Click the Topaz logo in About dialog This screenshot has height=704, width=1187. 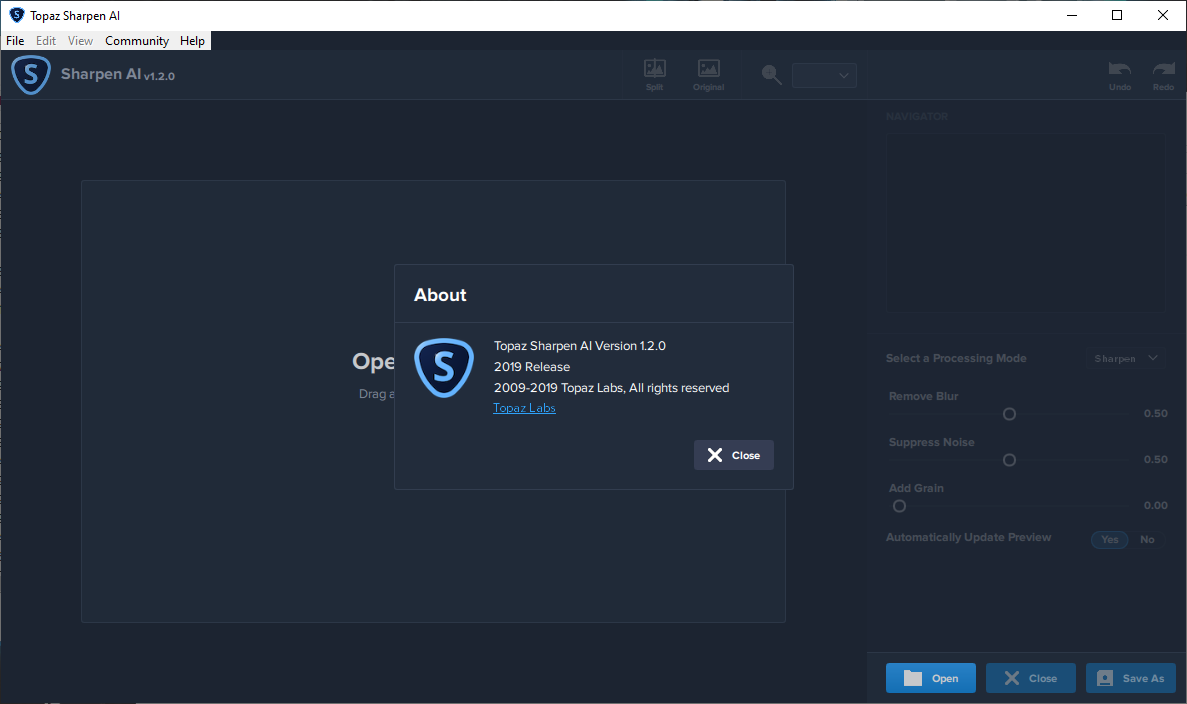coord(443,368)
